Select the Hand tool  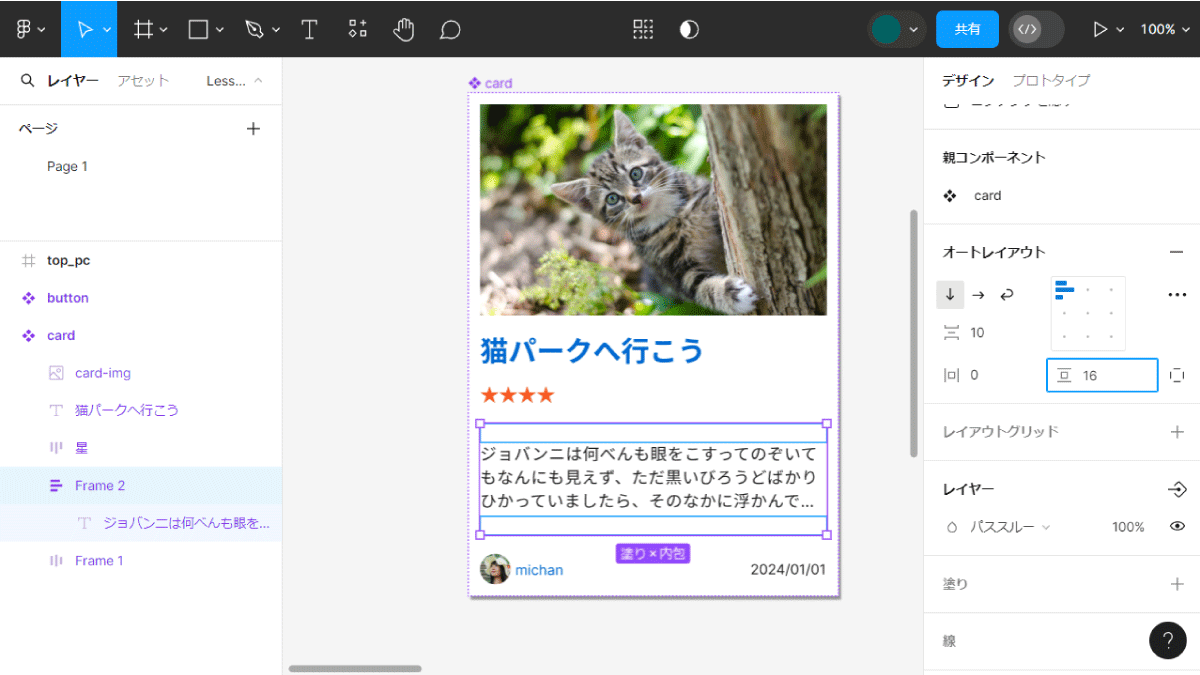point(403,29)
